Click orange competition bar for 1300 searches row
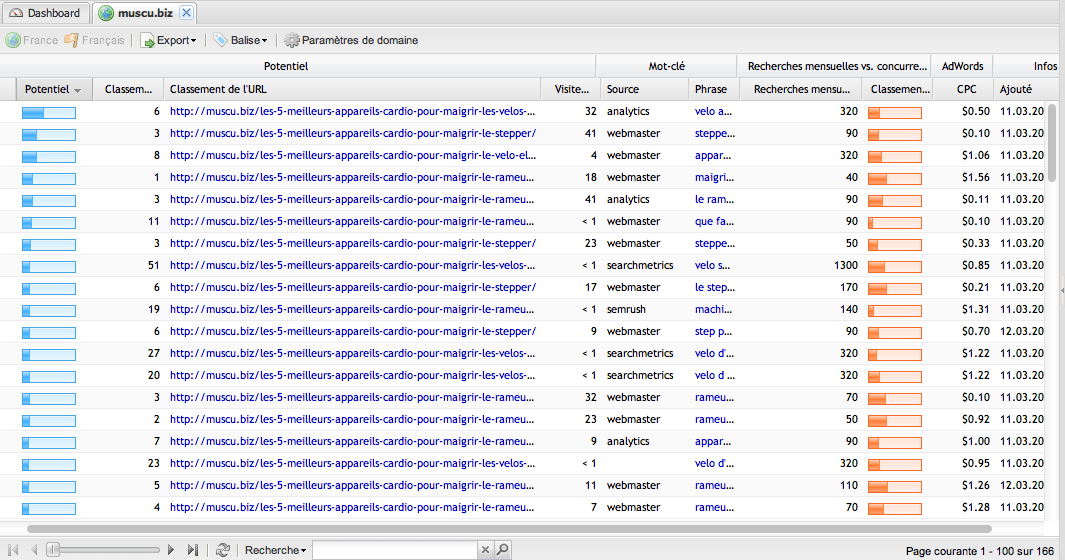 (895, 267)
